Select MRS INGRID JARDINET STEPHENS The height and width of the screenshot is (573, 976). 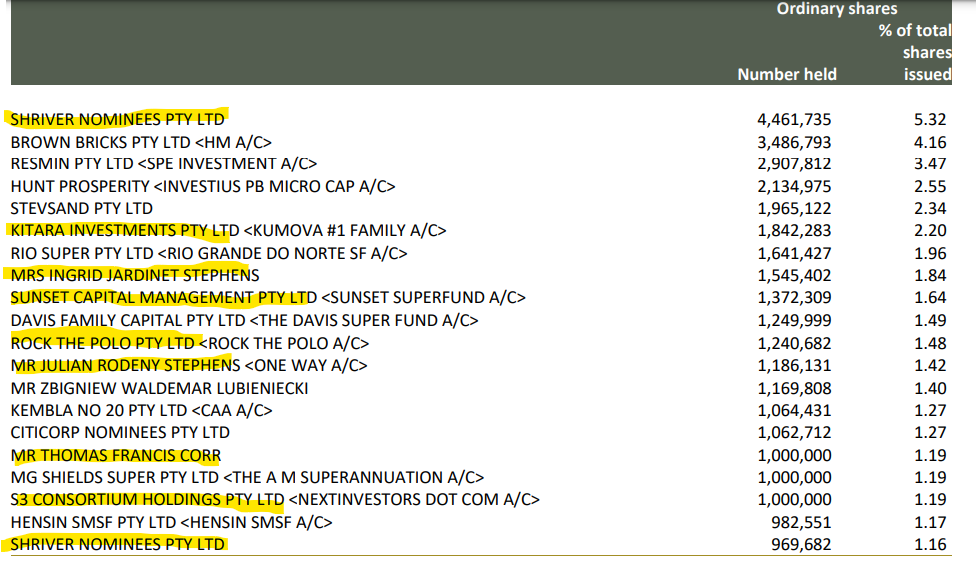(x=135, y=276)
